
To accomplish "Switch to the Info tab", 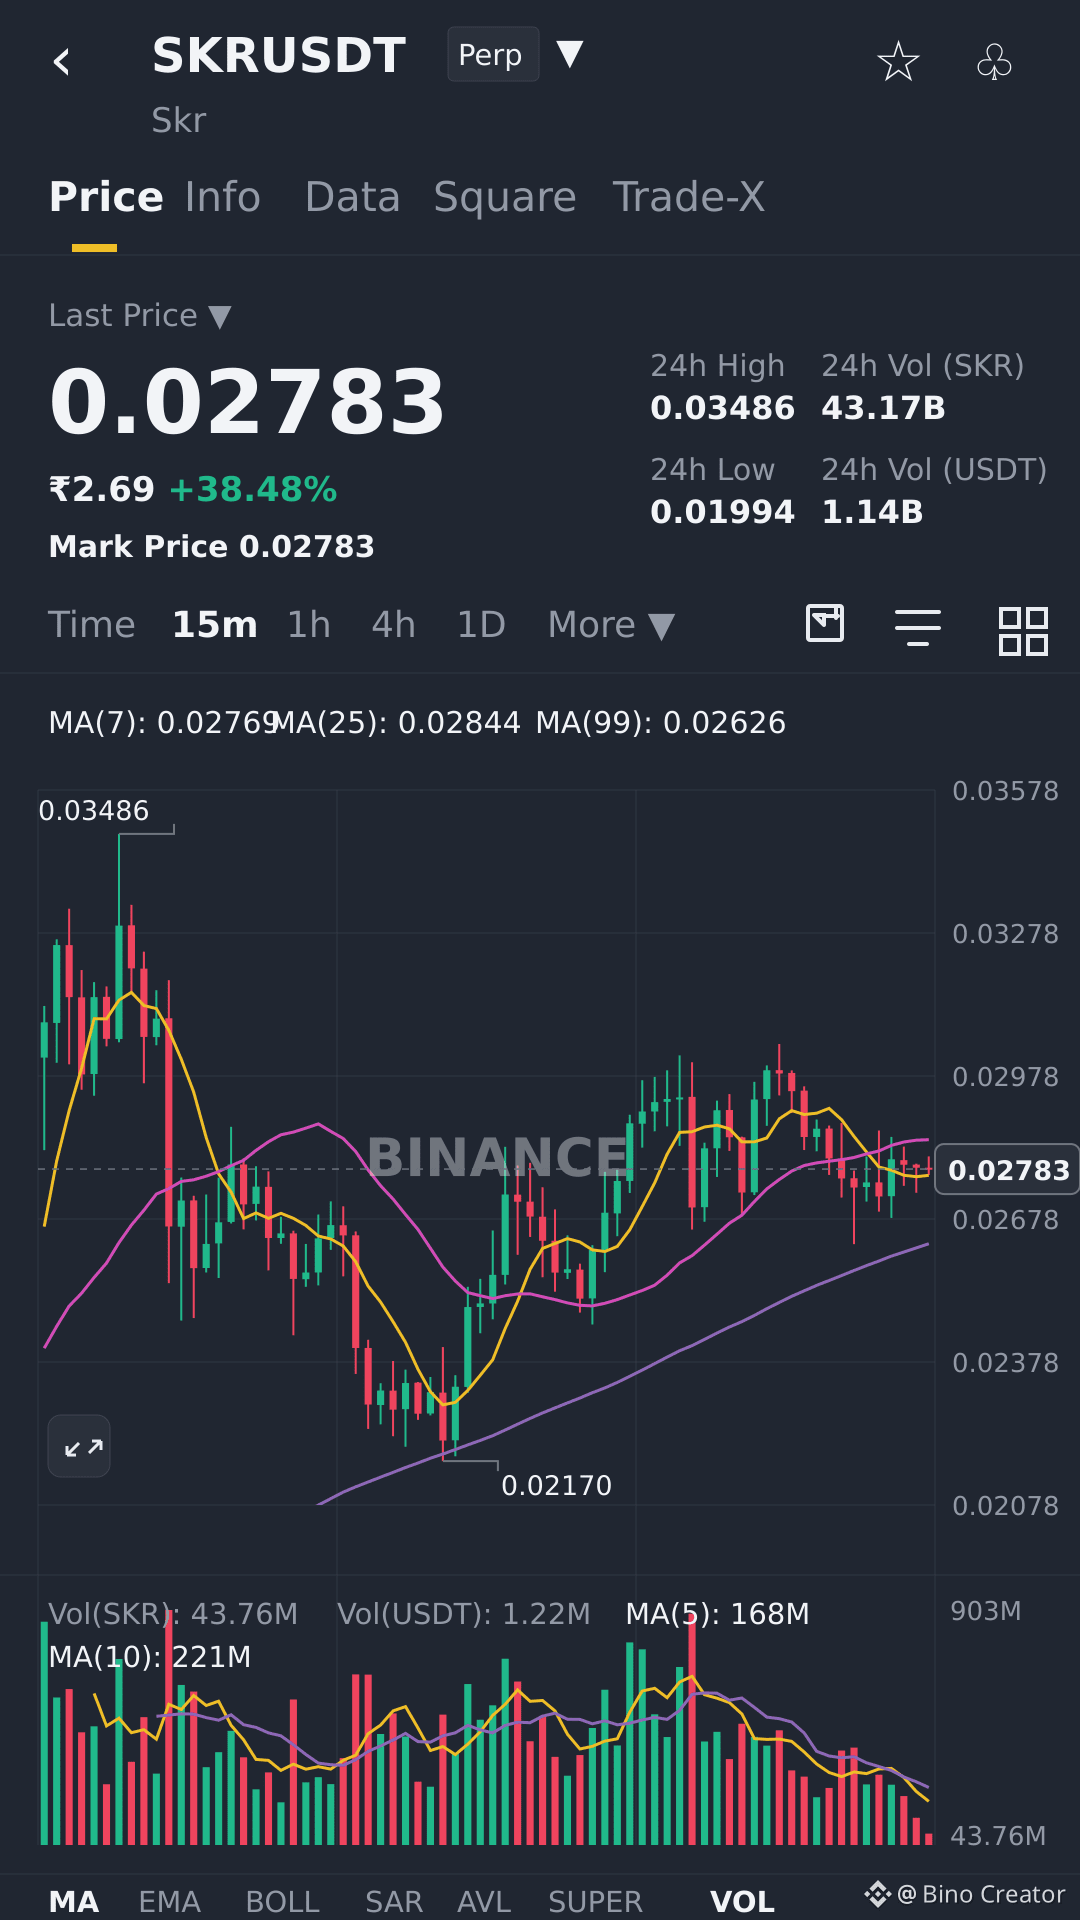I will (x=222, y=197).
